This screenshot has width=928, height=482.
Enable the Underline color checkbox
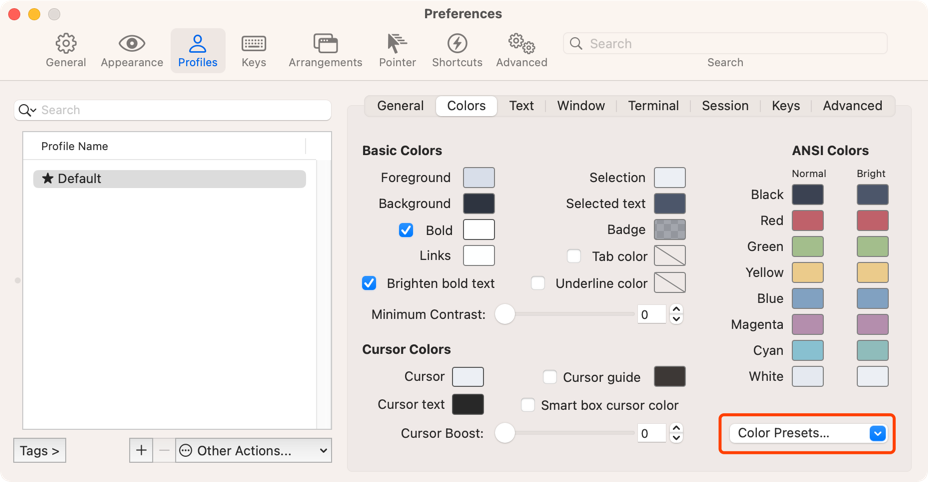click(538, 283)
